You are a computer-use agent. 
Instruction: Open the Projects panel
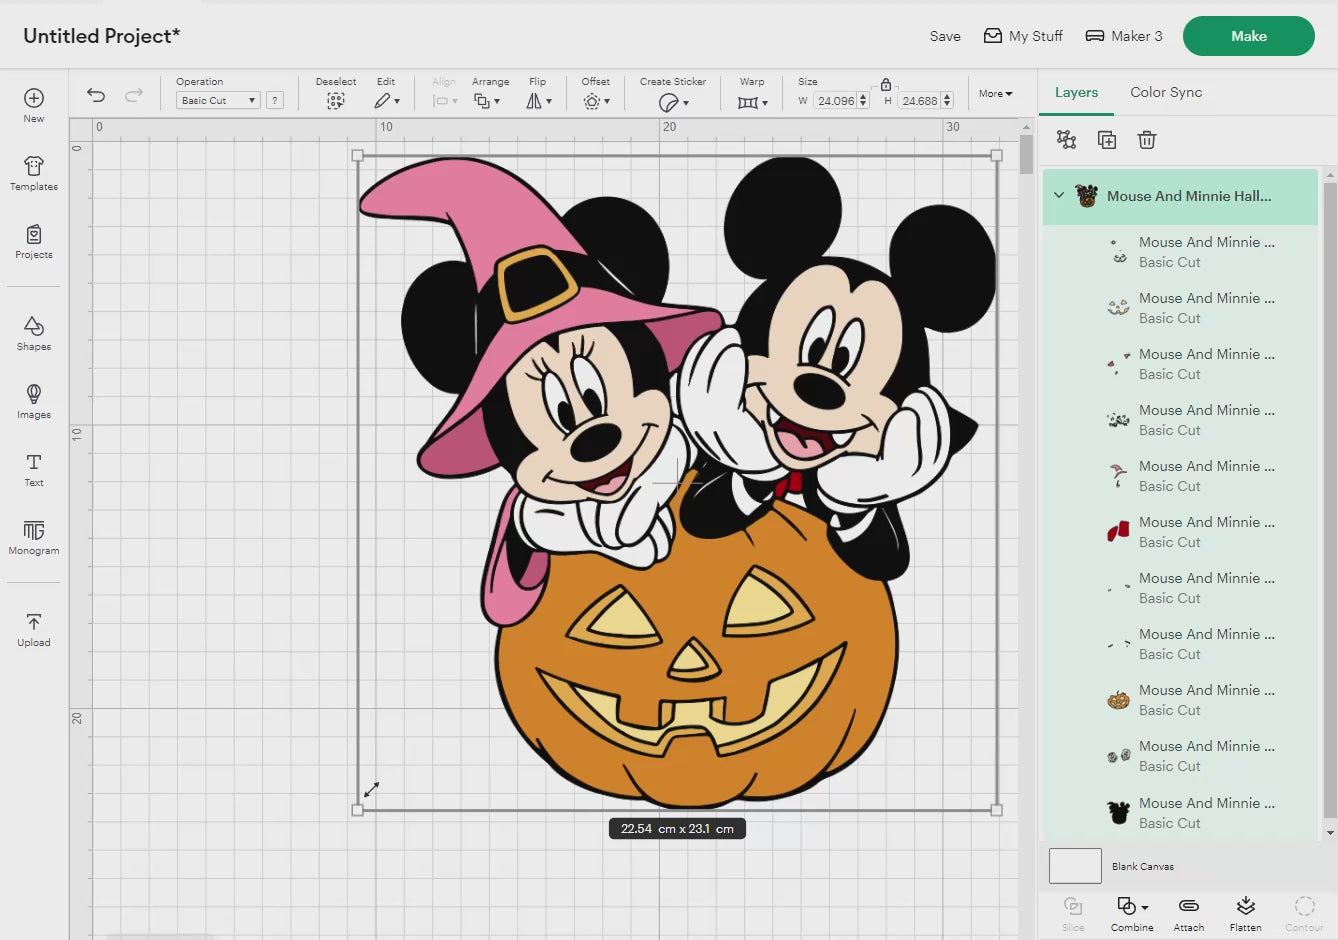click(x=34, y=241)
